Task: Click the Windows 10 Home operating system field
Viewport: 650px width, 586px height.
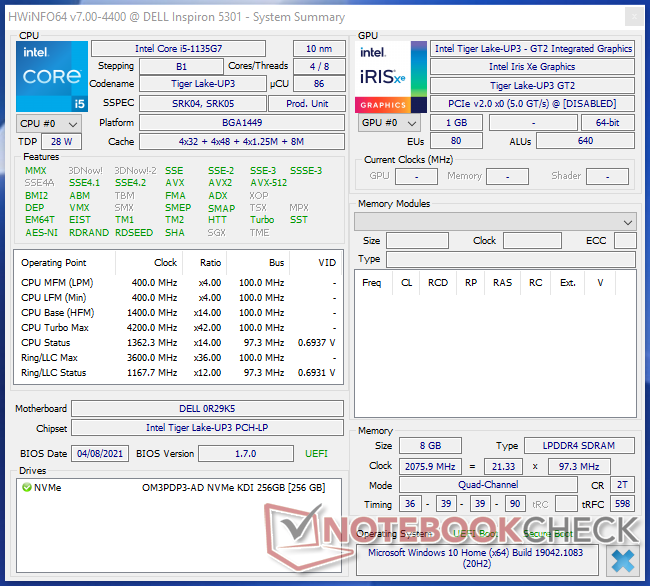Action: (x=477, y=559)
